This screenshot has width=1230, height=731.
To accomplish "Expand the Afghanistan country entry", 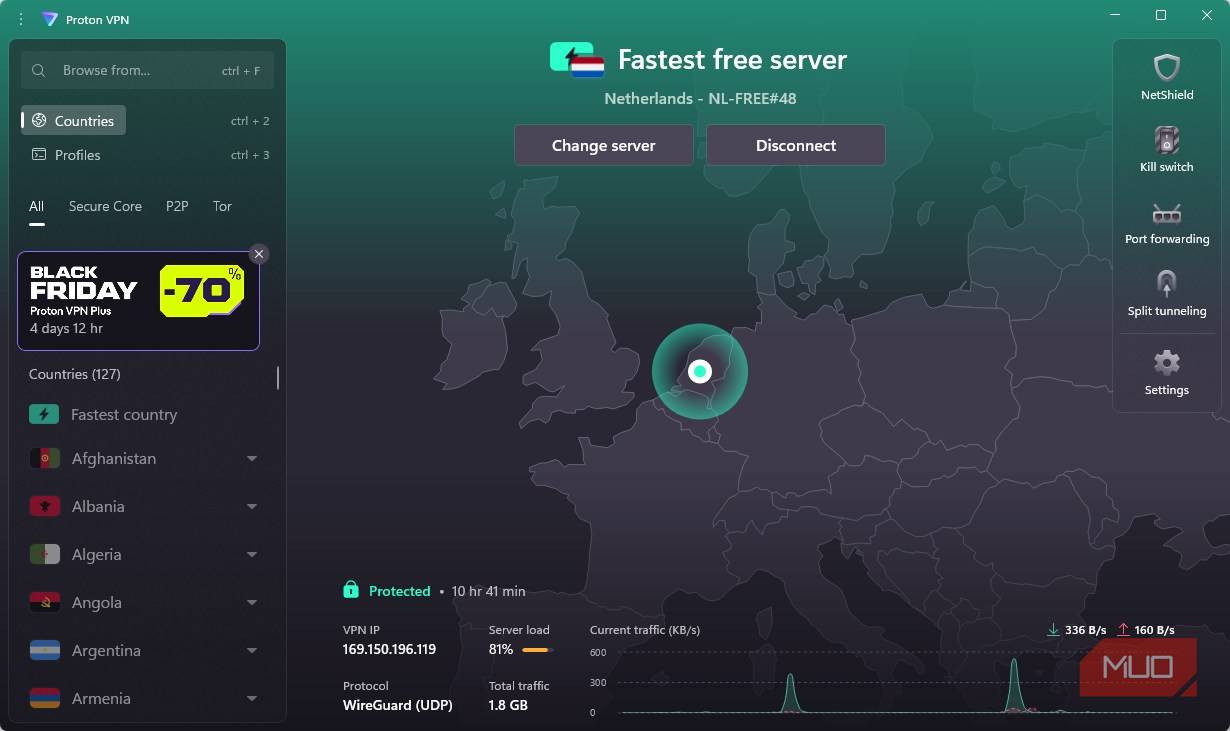I will [251, 458].
